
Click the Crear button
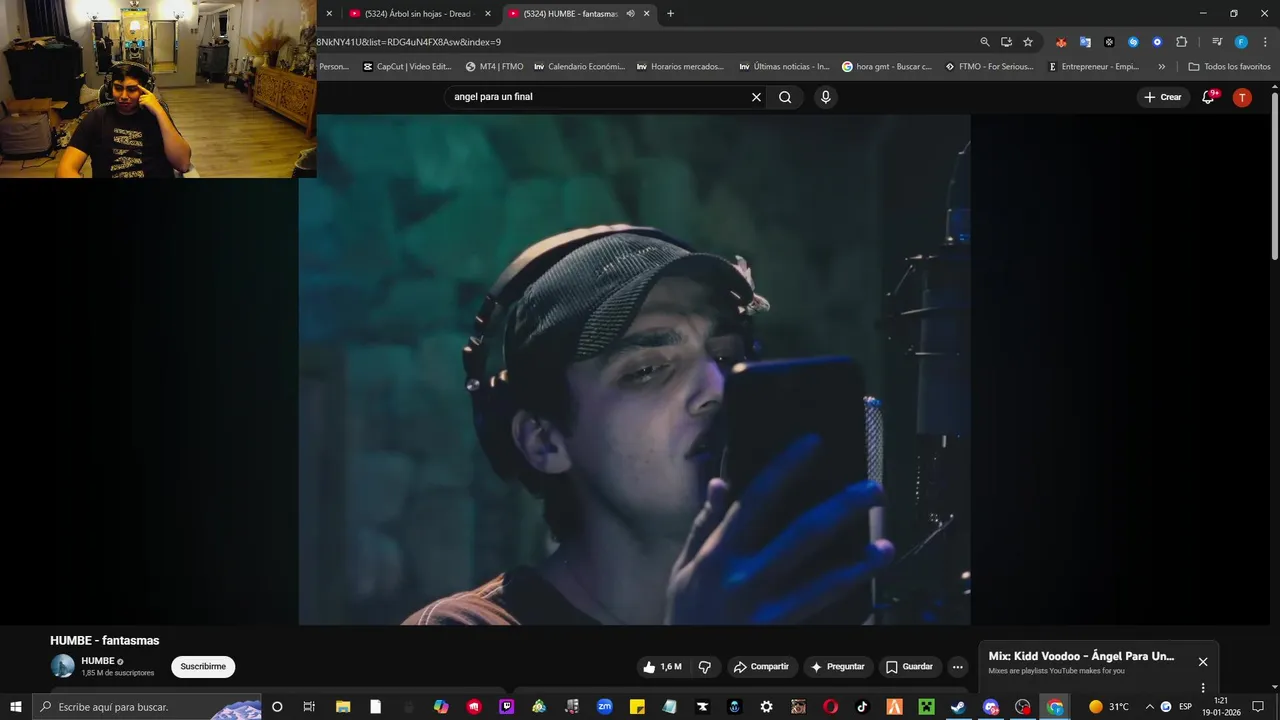point(1162,97)
